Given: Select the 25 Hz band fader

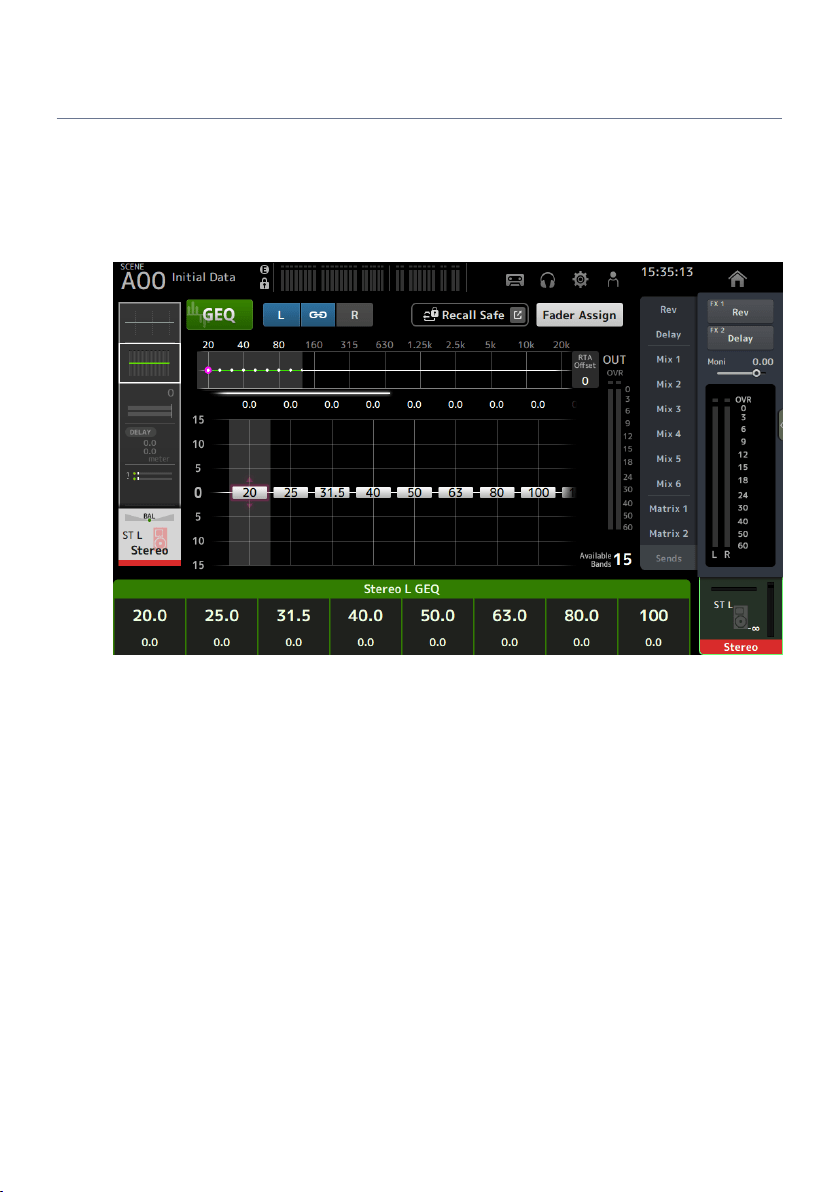Looking at the screenshot, I should [290, 493].
